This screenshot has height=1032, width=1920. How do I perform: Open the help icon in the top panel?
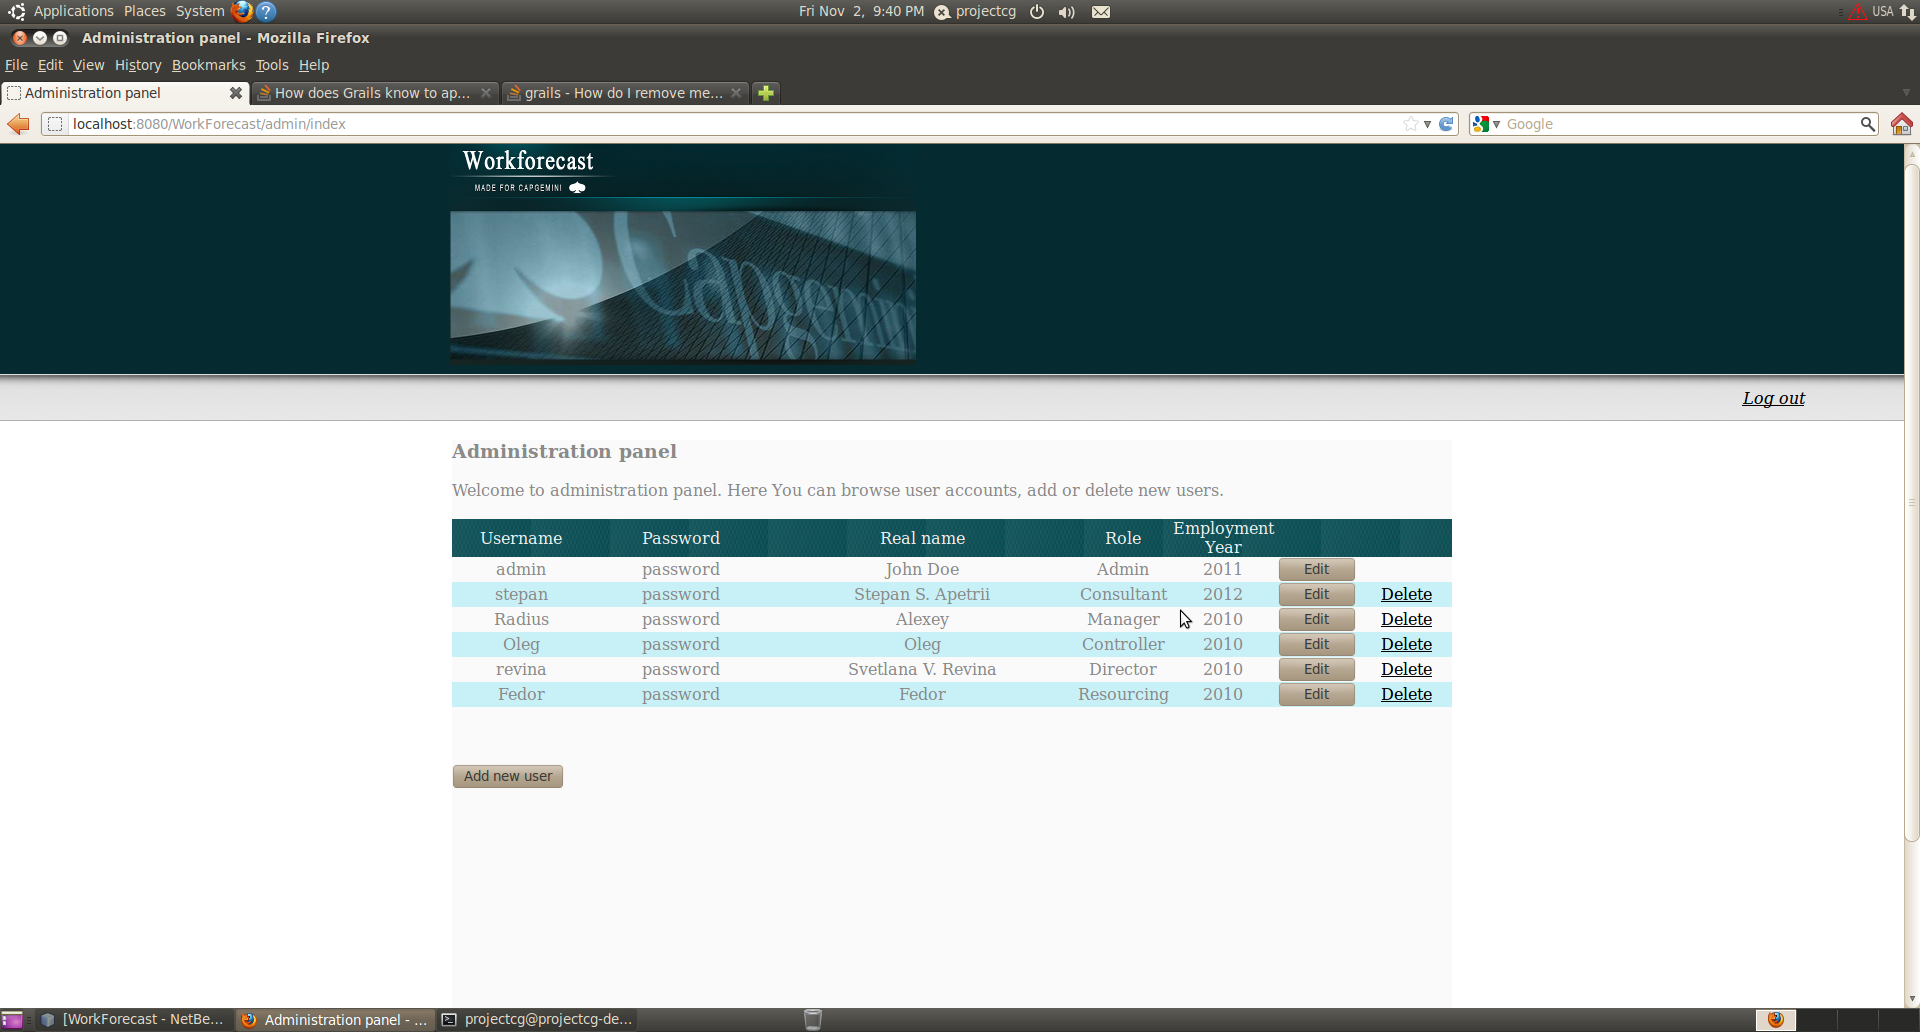coord(266,11)
